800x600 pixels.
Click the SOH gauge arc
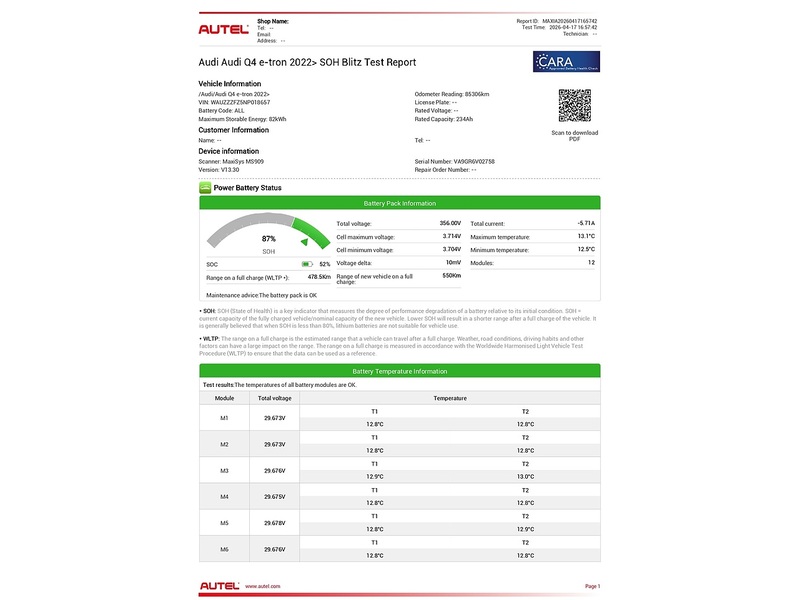click(268, 230)
